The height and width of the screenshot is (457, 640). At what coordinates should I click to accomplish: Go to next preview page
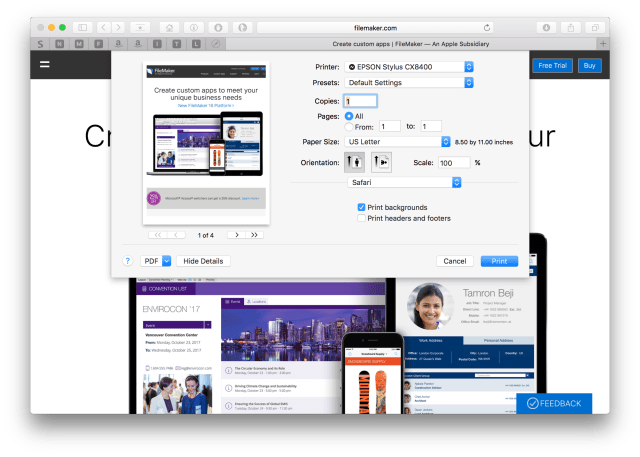click(x=236, y=235)
